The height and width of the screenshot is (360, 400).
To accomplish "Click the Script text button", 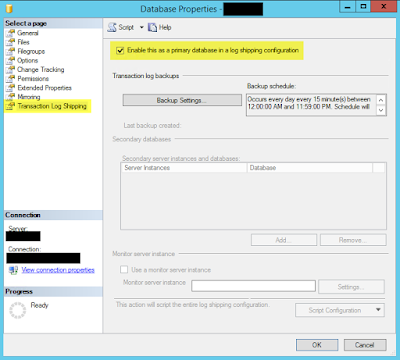I will (x=126, y=27).
